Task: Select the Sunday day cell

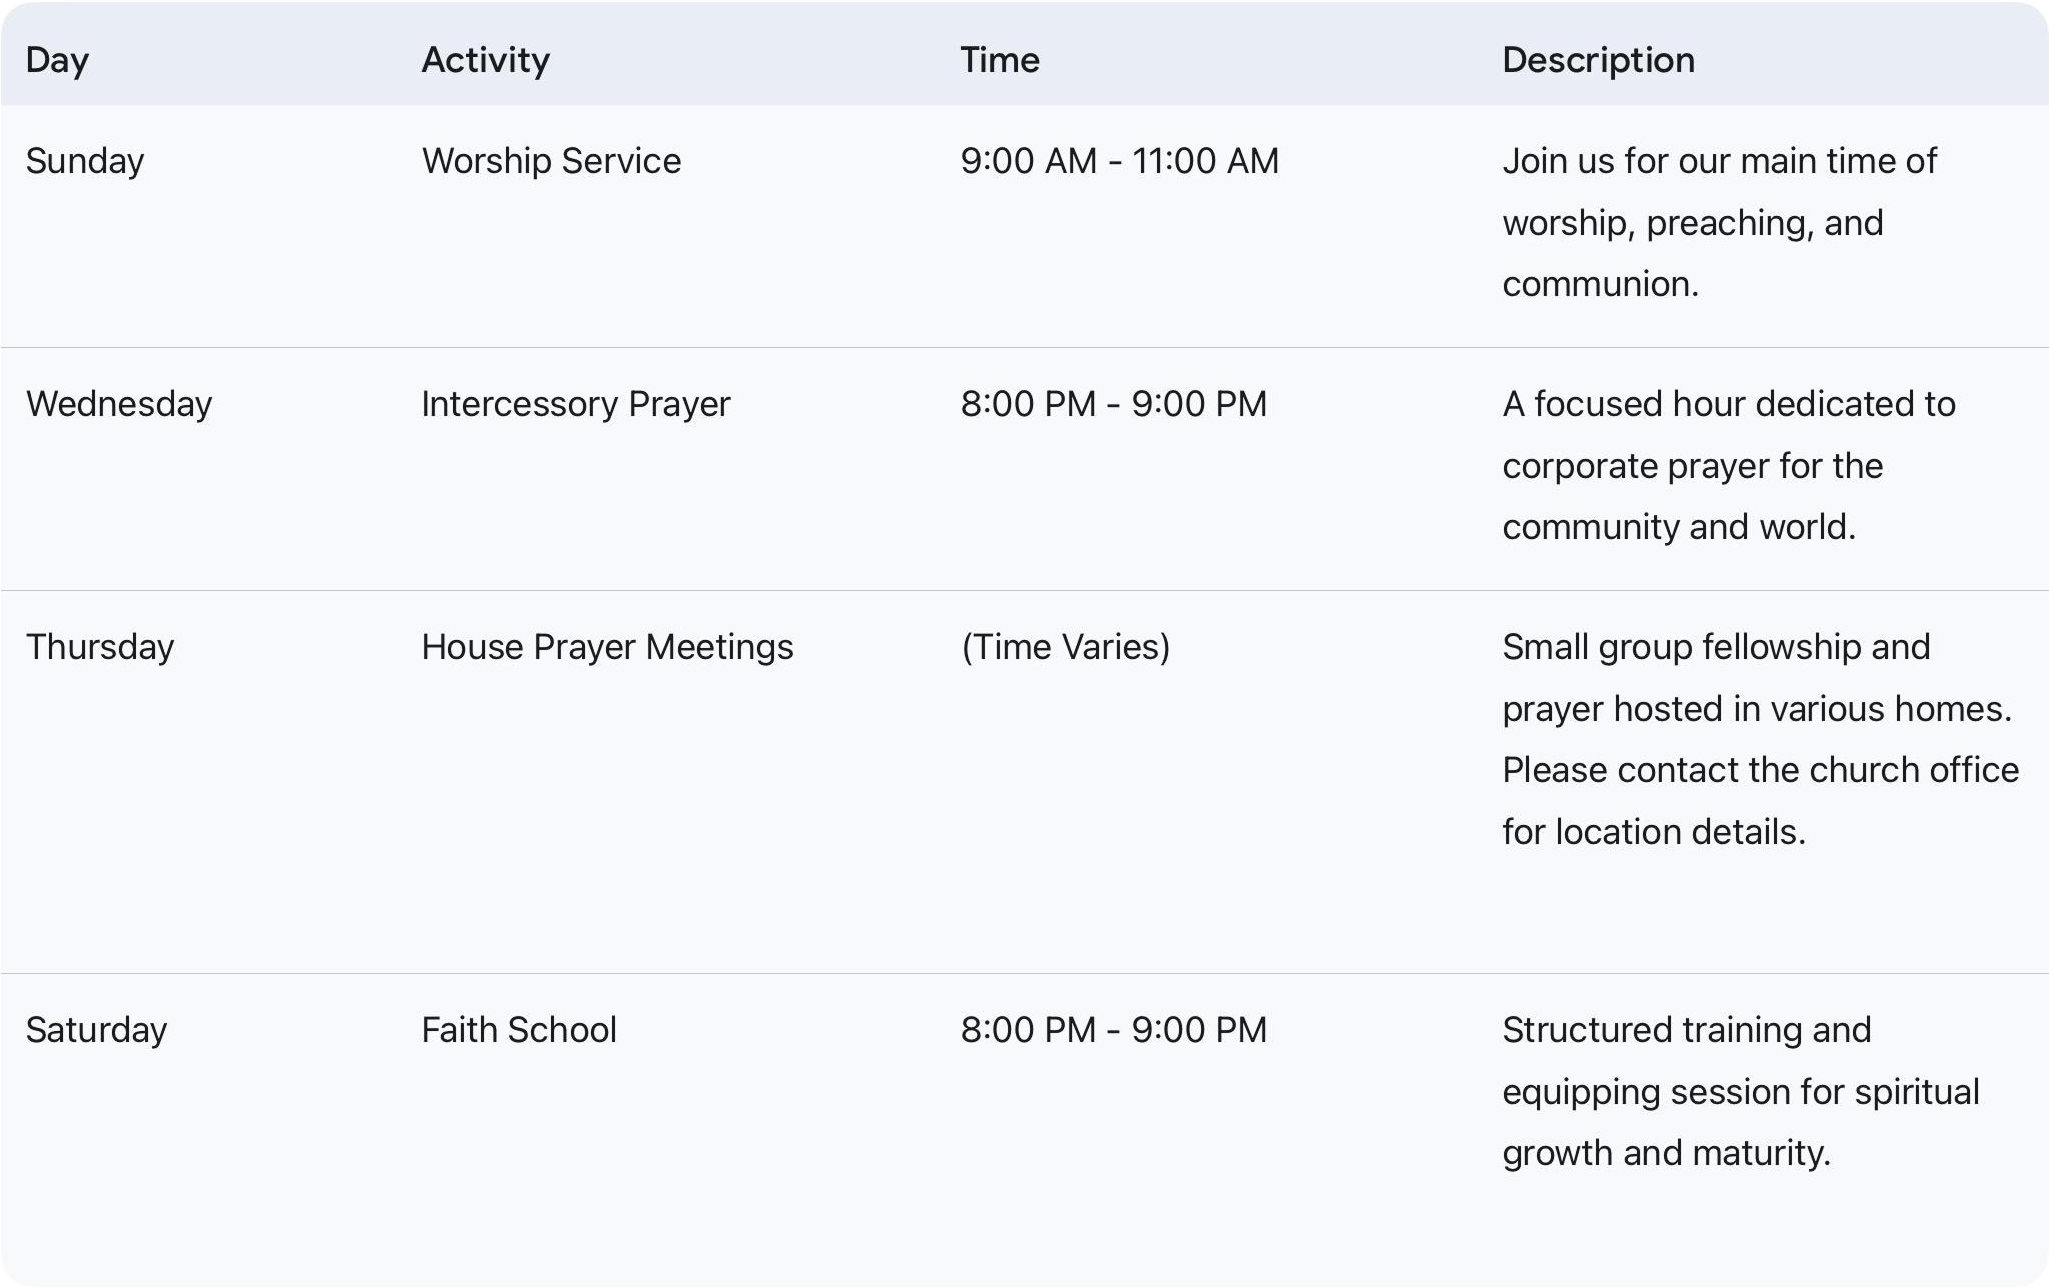Action: (85, 161)
